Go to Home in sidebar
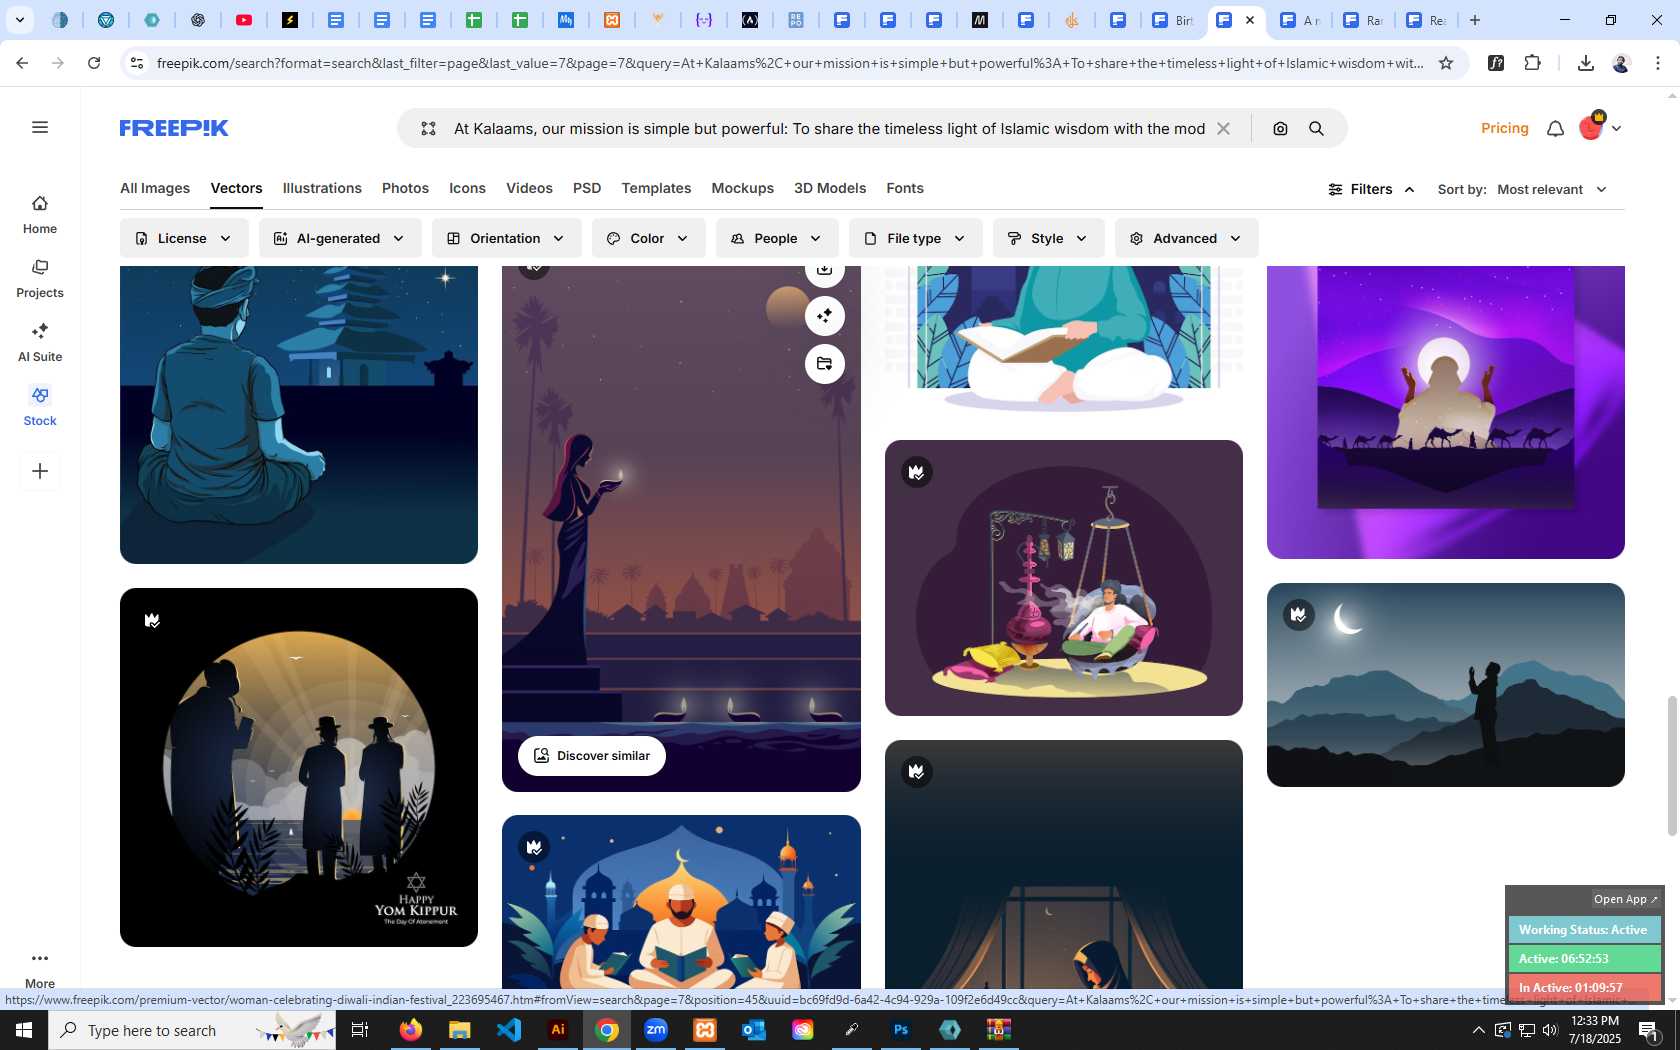 click(x=40, y=215)
